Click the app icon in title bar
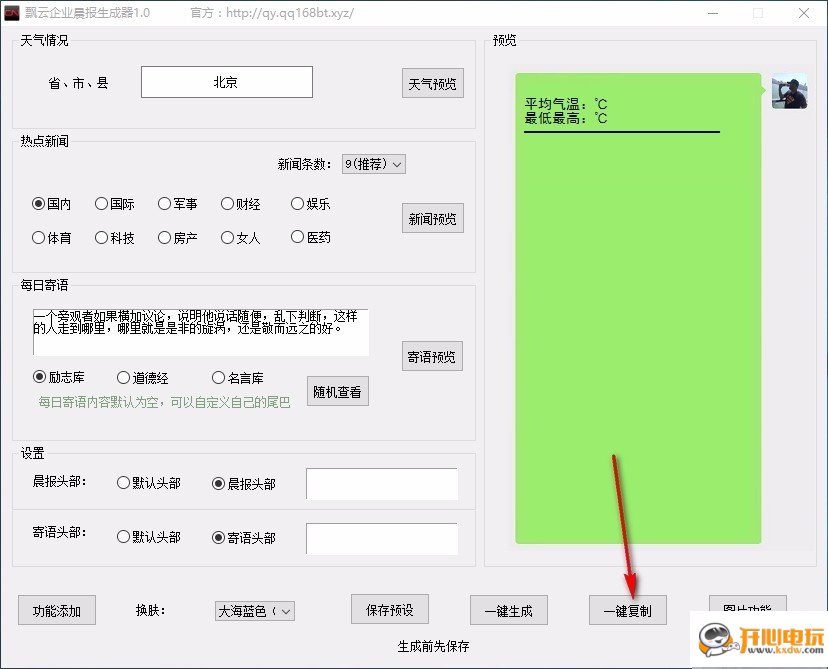Screen dimensions: 828x669 tap(12, 13)
